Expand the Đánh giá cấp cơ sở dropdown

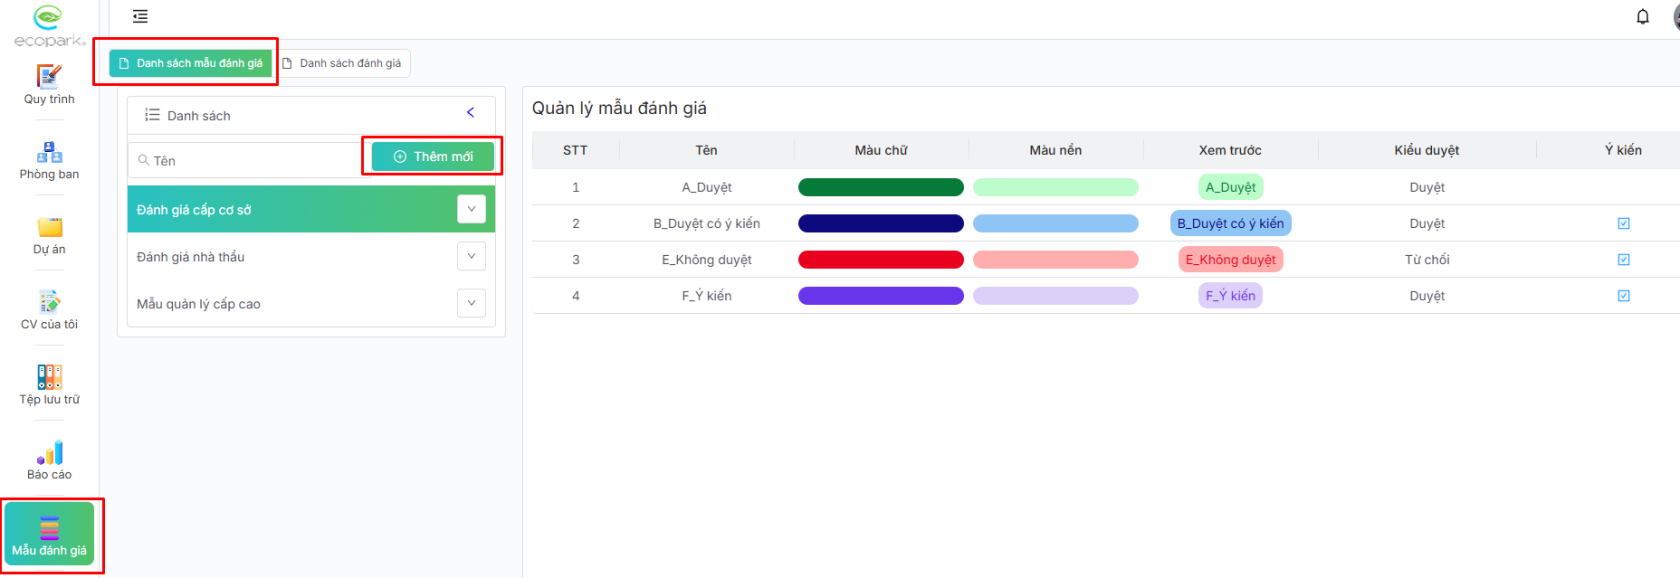click(471, 209)
